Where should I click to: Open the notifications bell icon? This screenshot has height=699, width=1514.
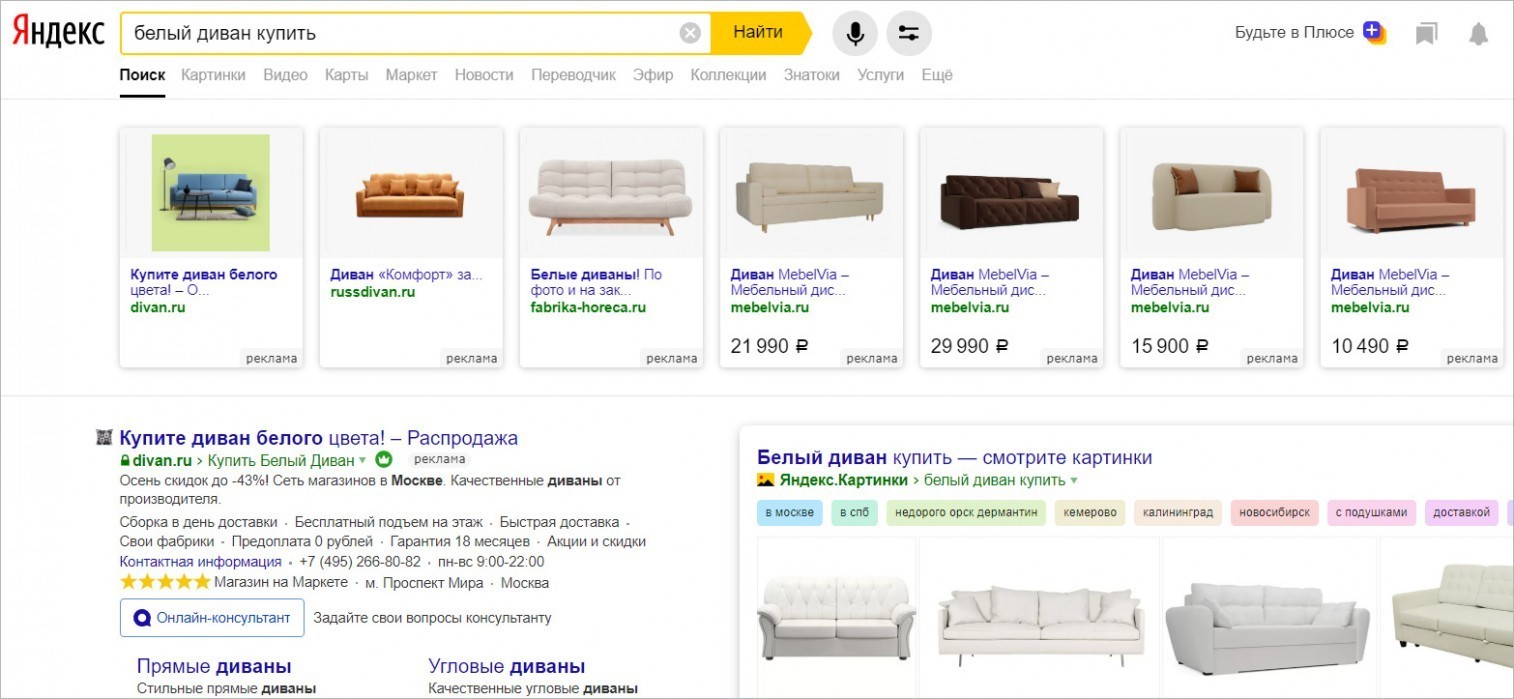(1478, 34)
